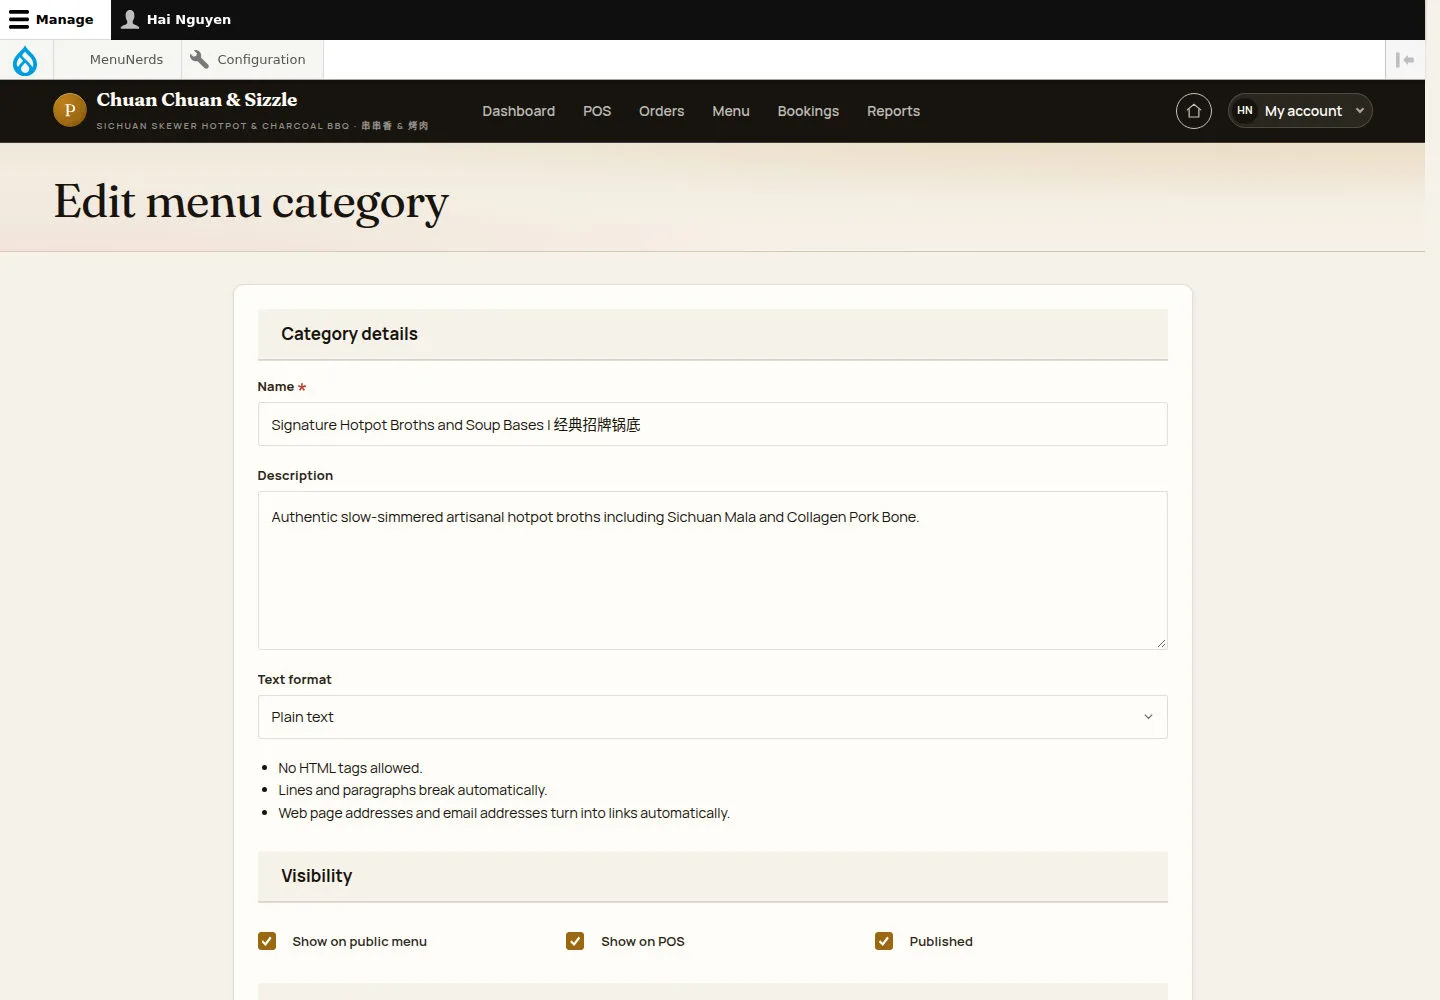Click the Visibility section header
This screenshot has height=1000, width=1440.
[x=712, y=876]
